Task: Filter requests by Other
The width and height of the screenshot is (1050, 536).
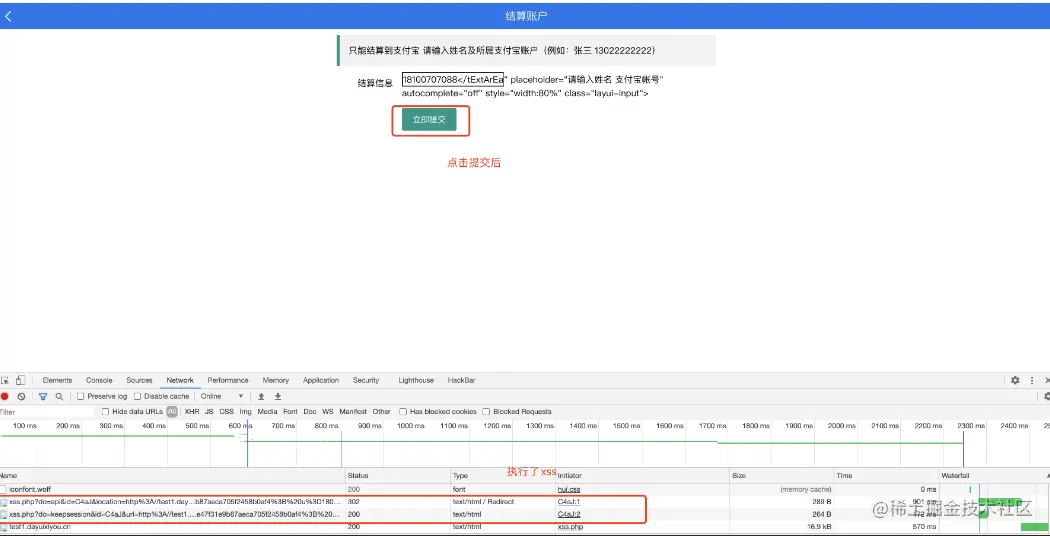Action: pyautogui.click(x=382, y=411)
